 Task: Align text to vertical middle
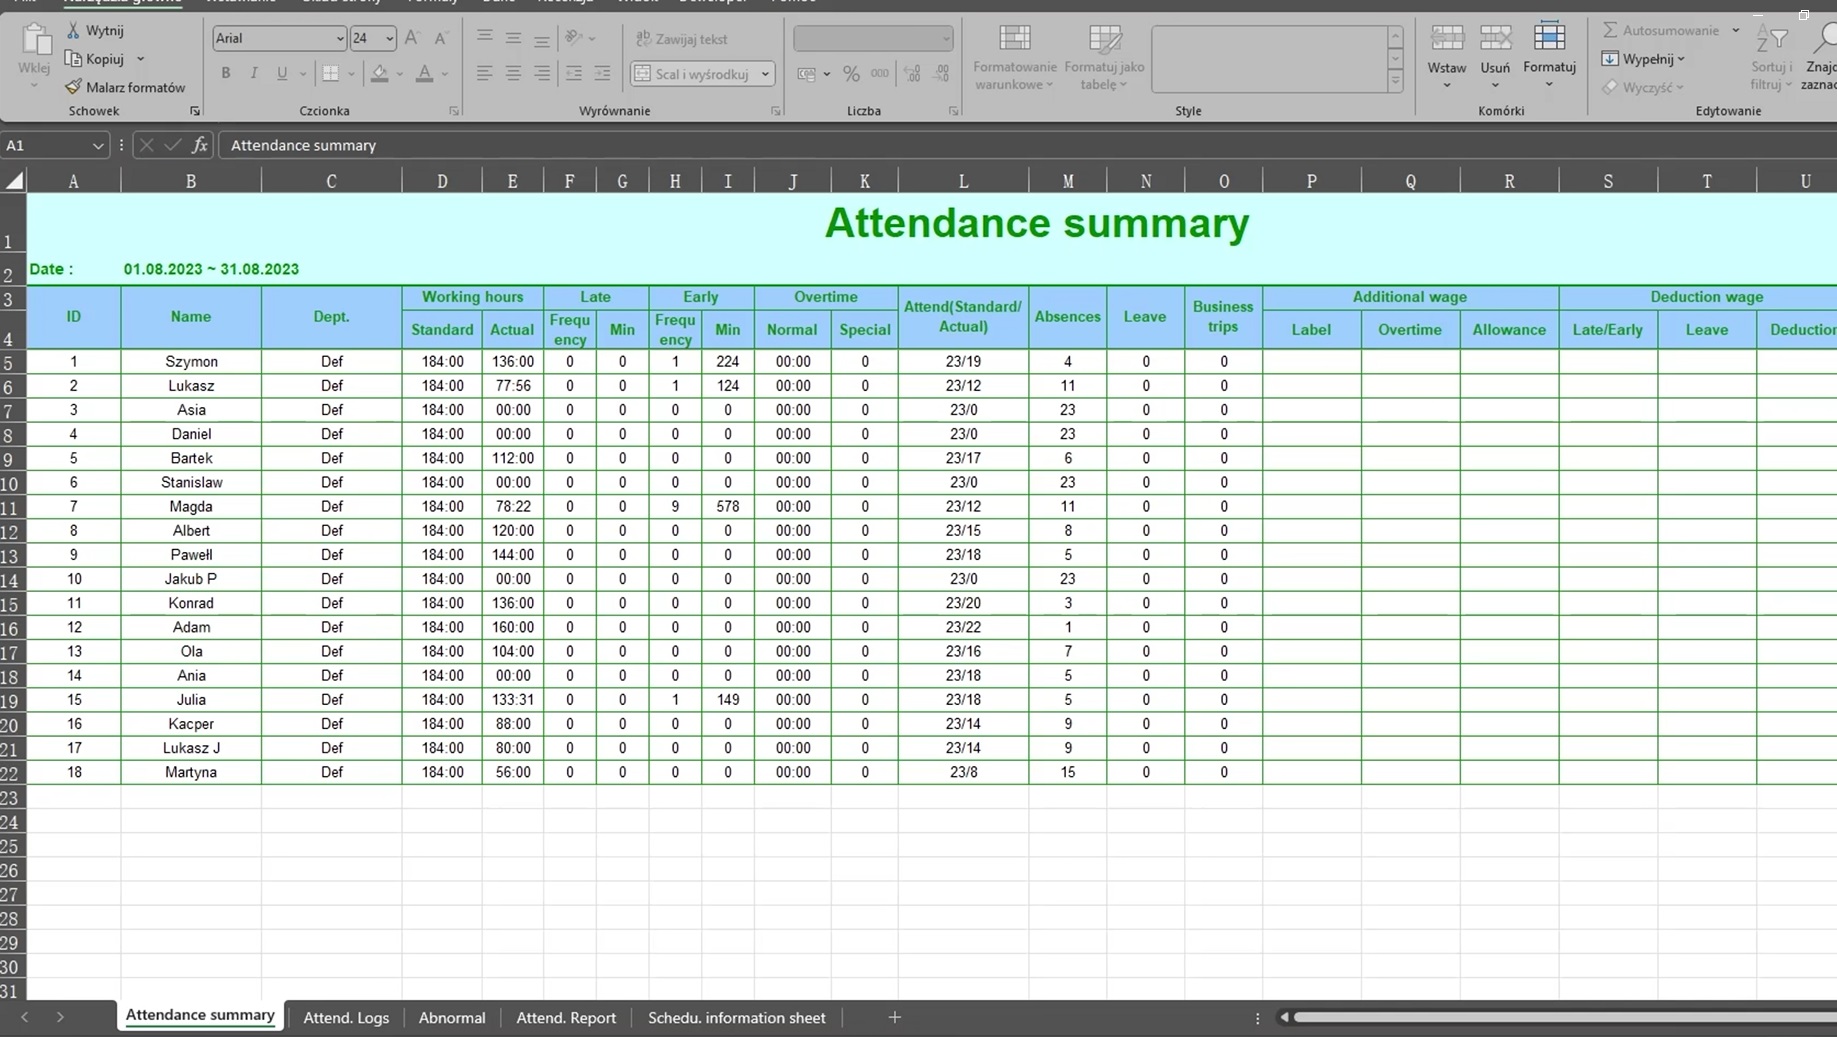(513, 38)
